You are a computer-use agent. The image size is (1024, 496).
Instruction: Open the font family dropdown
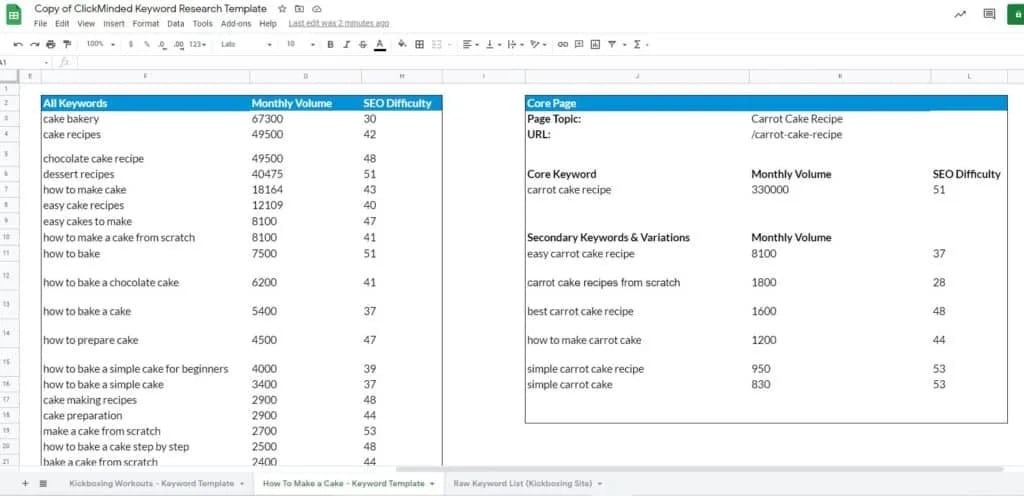(245, 44)
